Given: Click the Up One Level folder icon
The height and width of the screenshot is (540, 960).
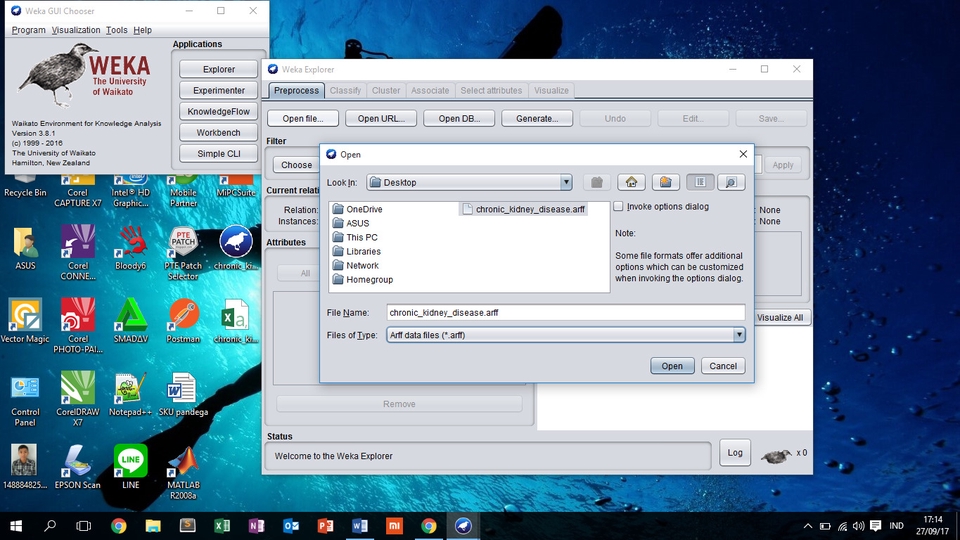Looking at the screenshot, I should [x=597, y=182].
